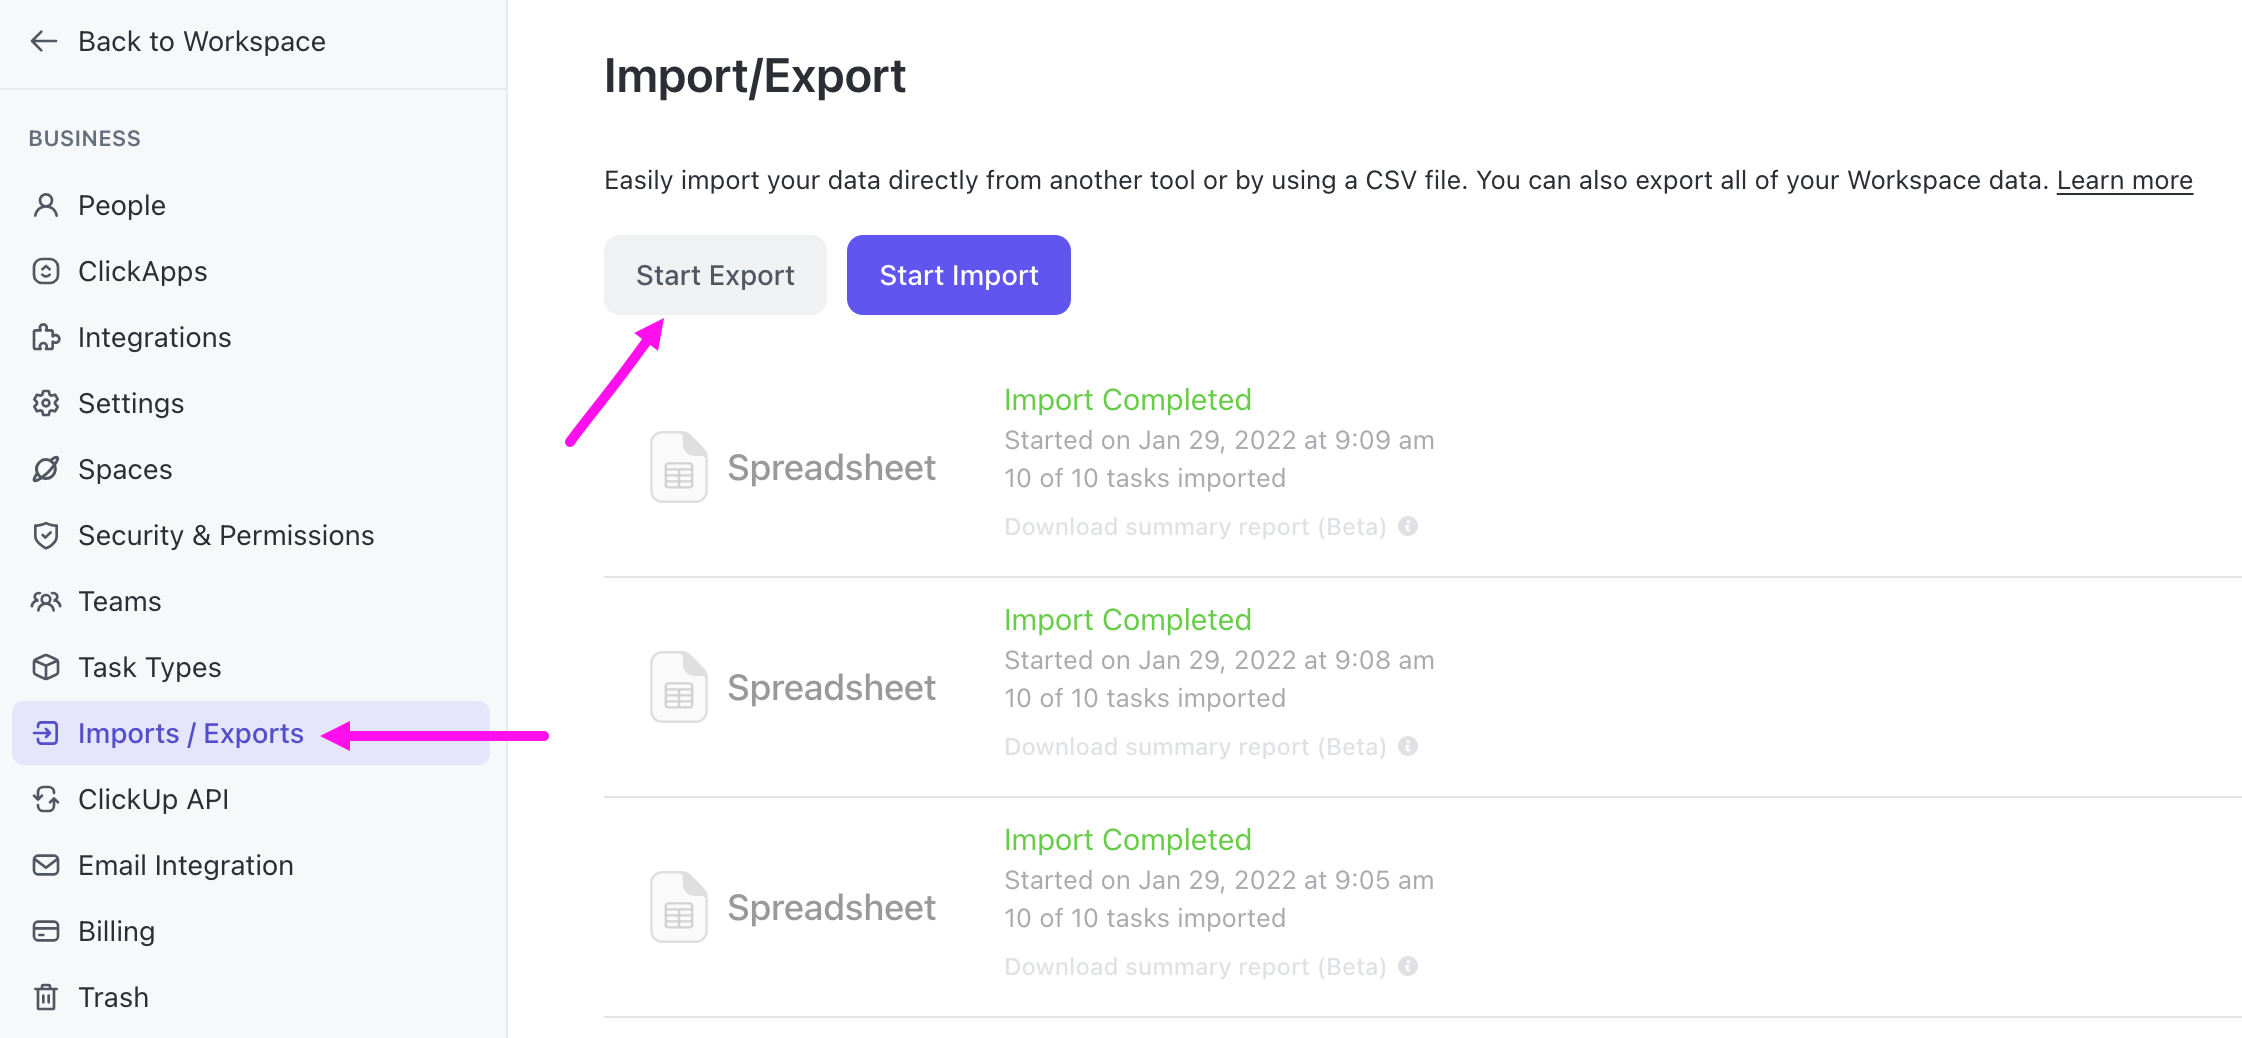Click the Trash bin icon

coord(46,997)
